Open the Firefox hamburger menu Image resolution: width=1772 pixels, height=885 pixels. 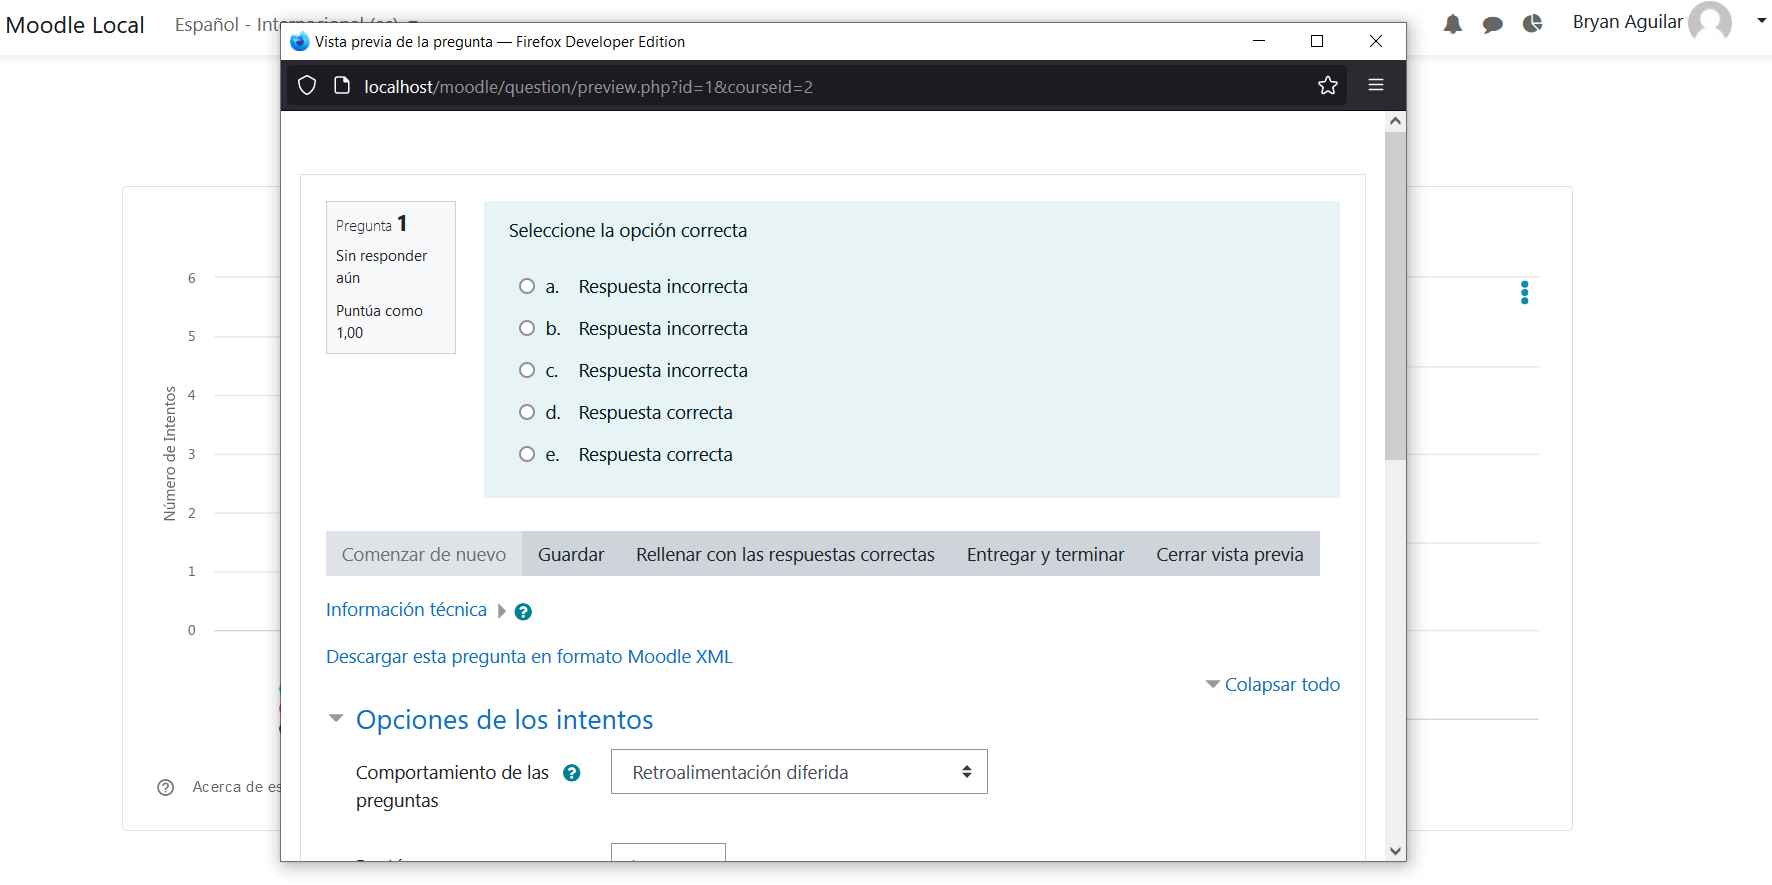pyautogui.click(x=1376, y=86)
